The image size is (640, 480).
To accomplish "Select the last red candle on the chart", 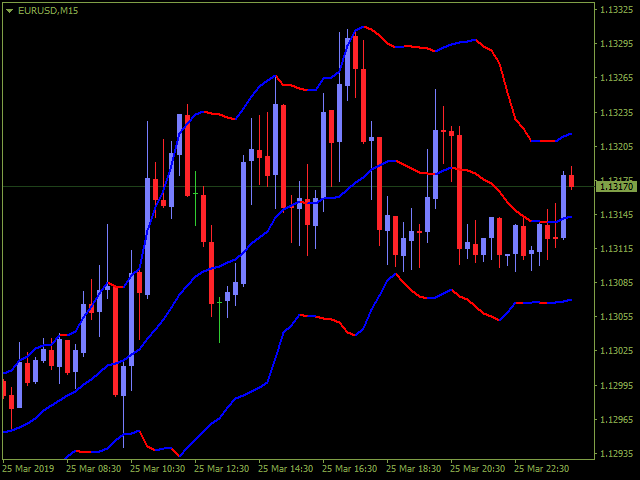I will tap(571, 181).
